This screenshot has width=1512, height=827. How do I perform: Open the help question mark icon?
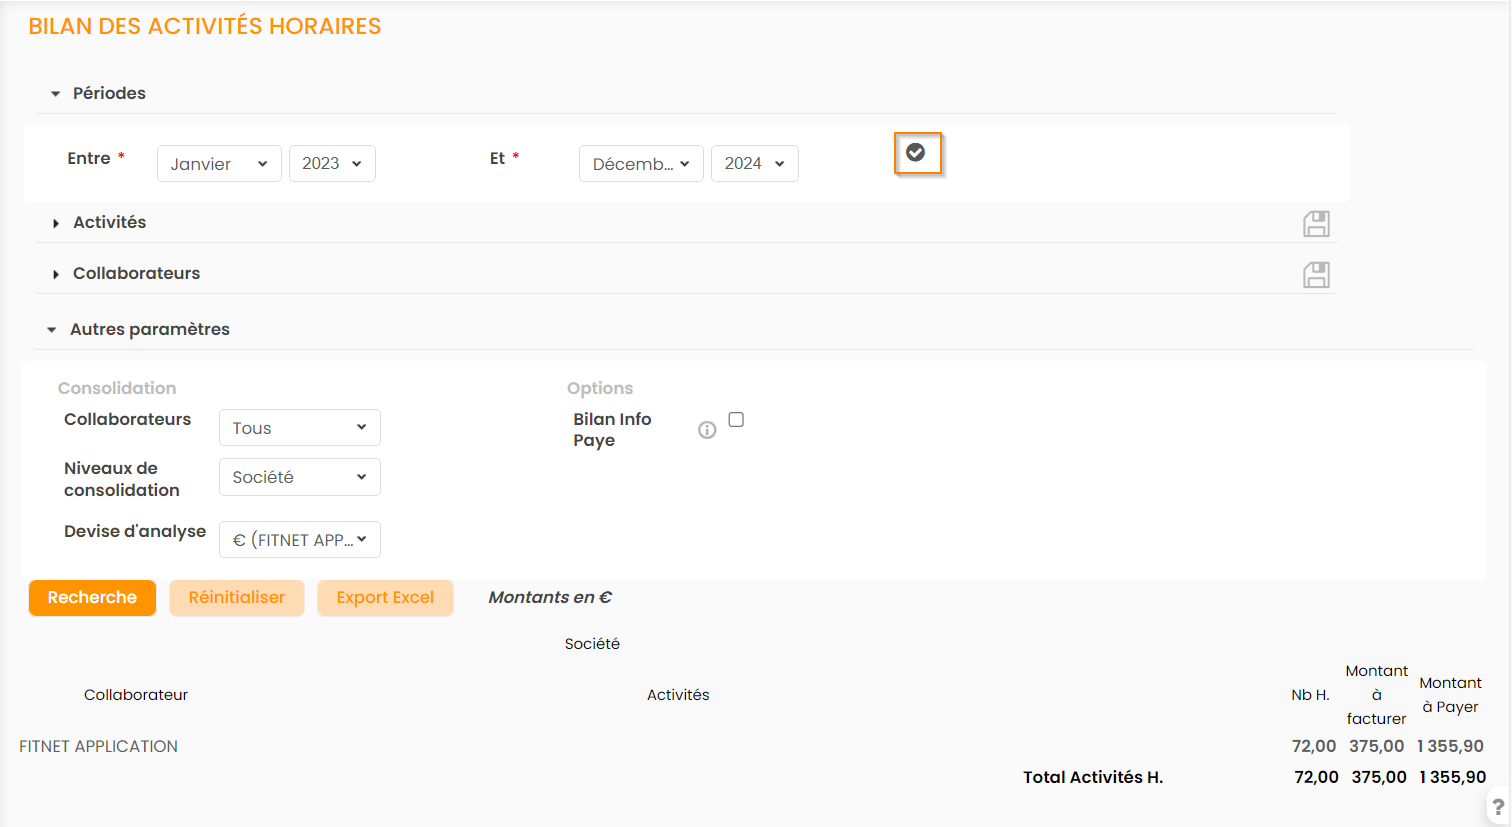(x=1497, y=806)
